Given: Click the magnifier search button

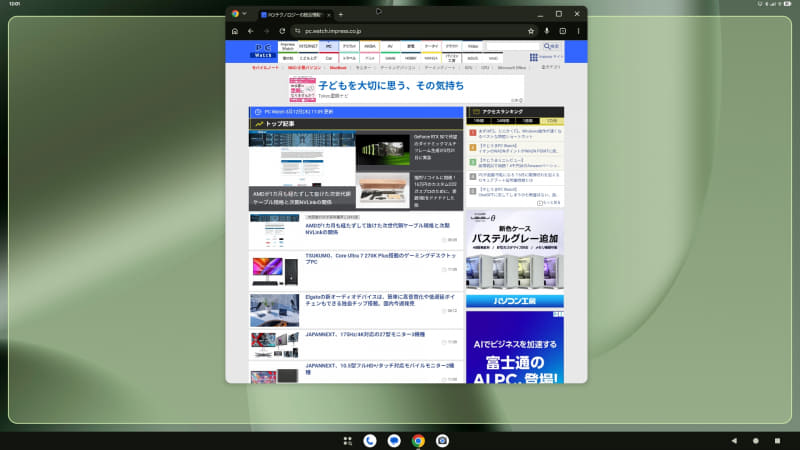Looking at the screenshot, I should click(551, 46).
